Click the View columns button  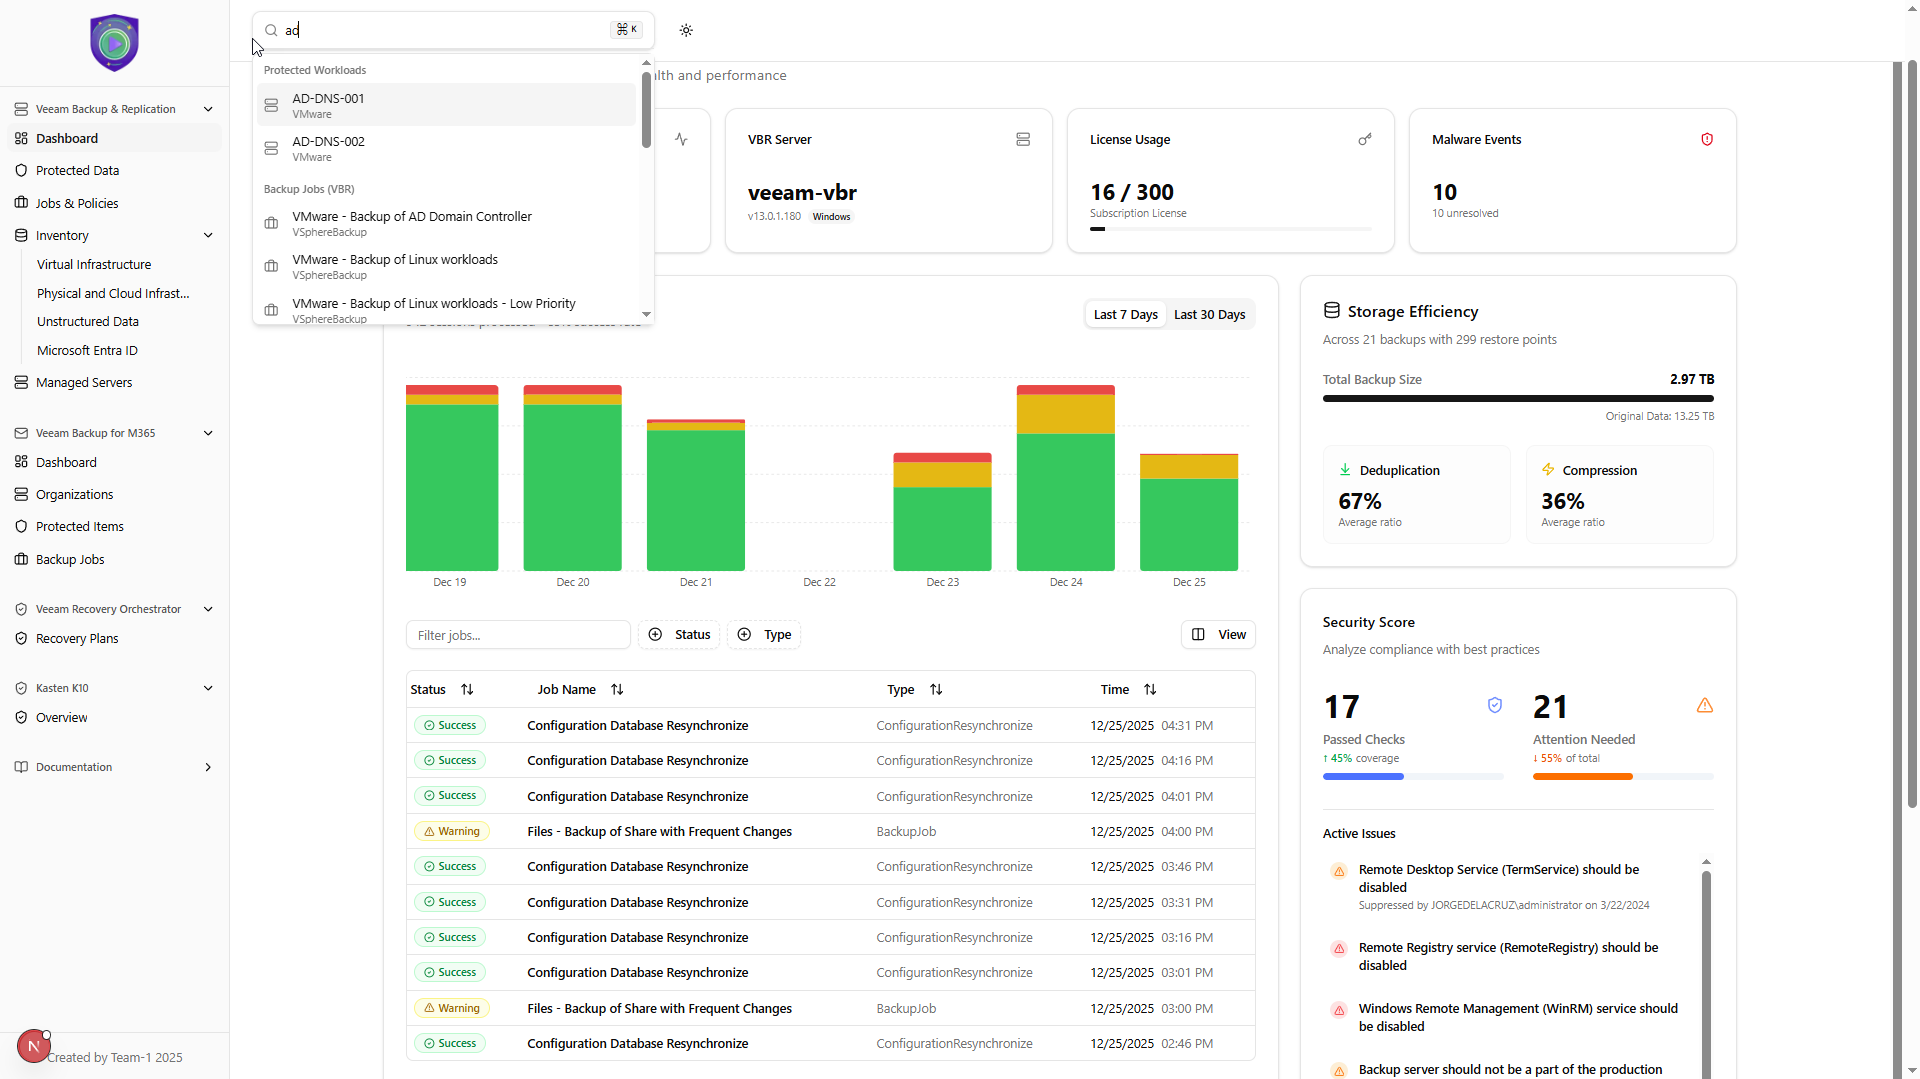pyautogui.click(x=1219, y=635)
